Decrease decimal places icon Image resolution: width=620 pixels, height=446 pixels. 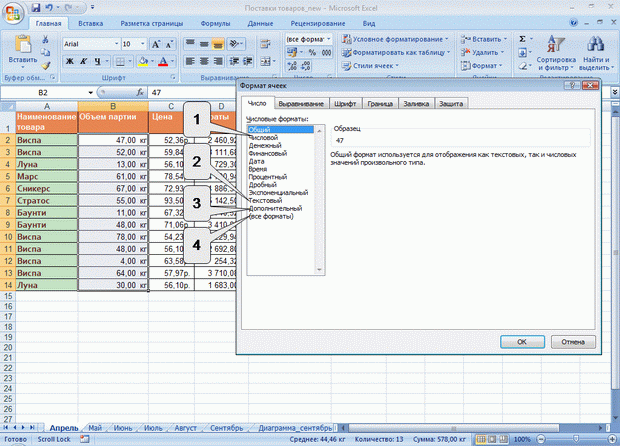click(x=306, y=66)
